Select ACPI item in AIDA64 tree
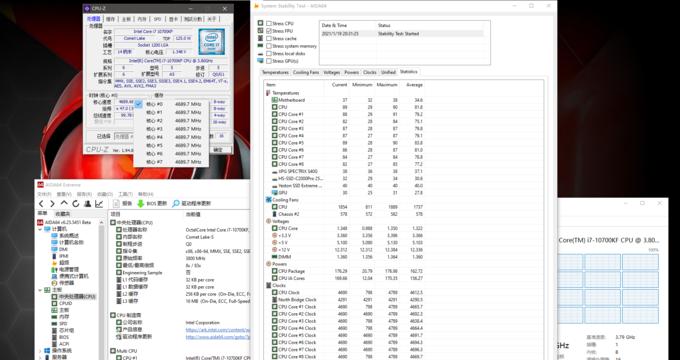This screenshot has width=680, height=360. tap(64, 344)
